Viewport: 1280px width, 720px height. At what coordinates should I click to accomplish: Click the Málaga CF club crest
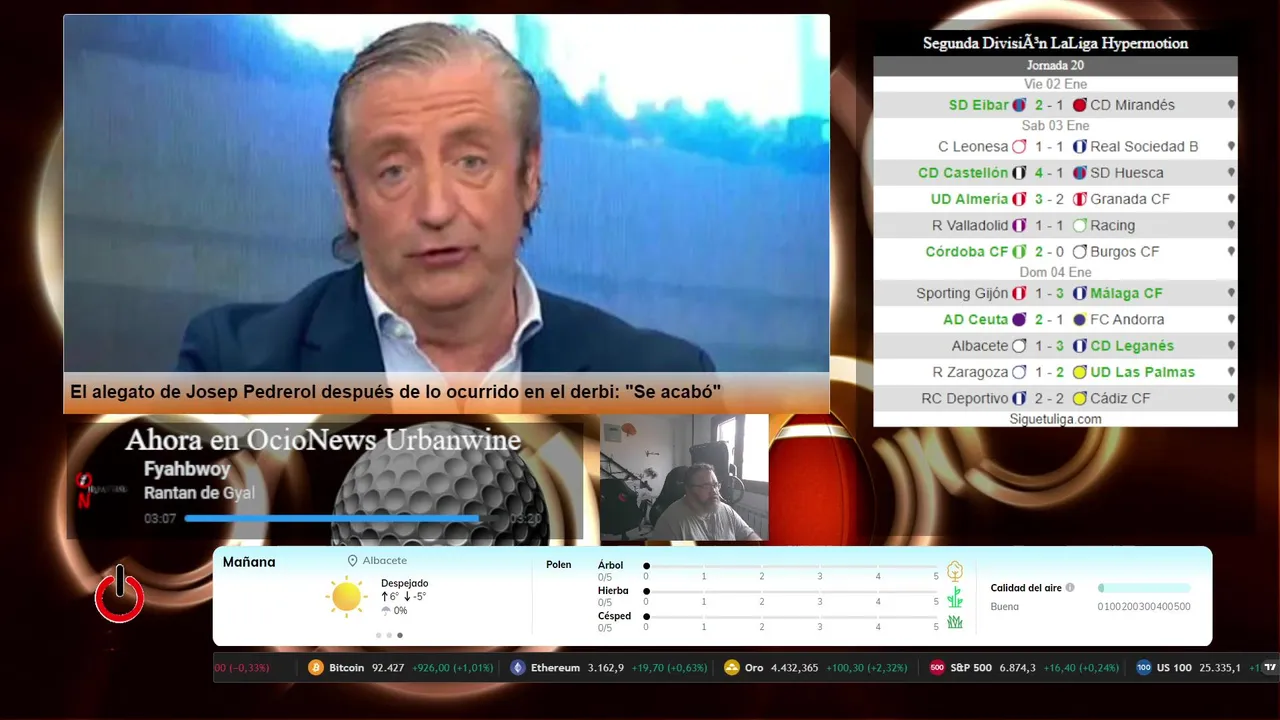1079,294
